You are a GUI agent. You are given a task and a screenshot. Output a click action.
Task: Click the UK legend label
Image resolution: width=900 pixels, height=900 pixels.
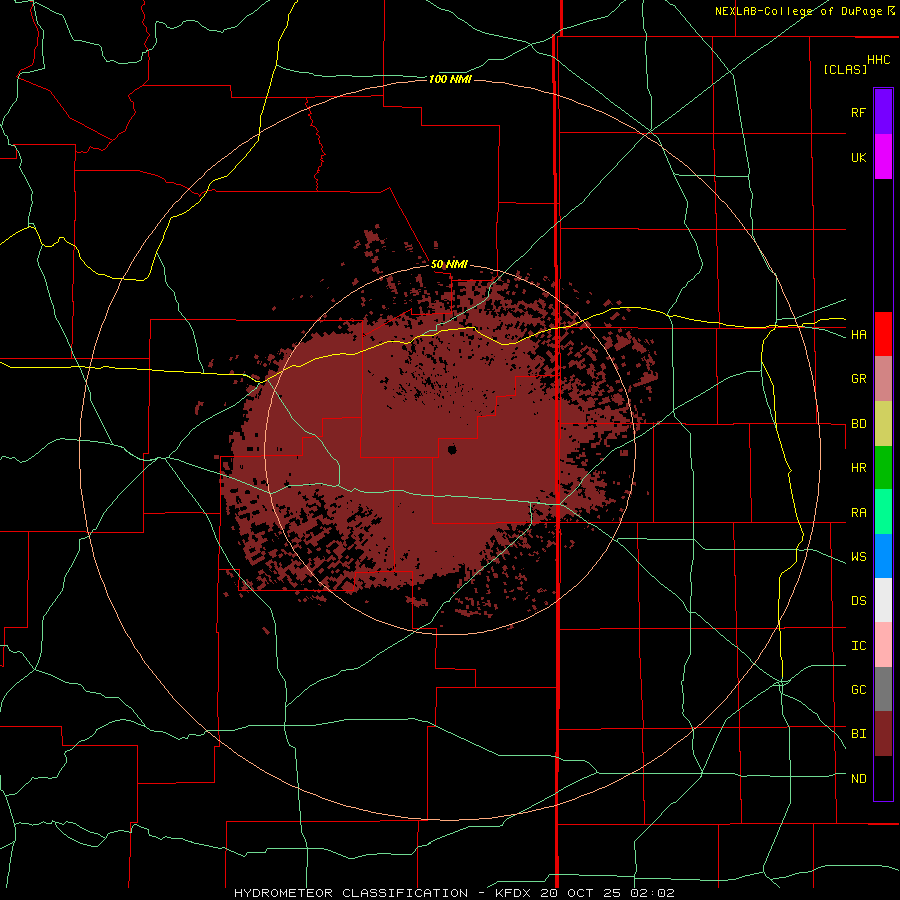(x=858, y=157)
